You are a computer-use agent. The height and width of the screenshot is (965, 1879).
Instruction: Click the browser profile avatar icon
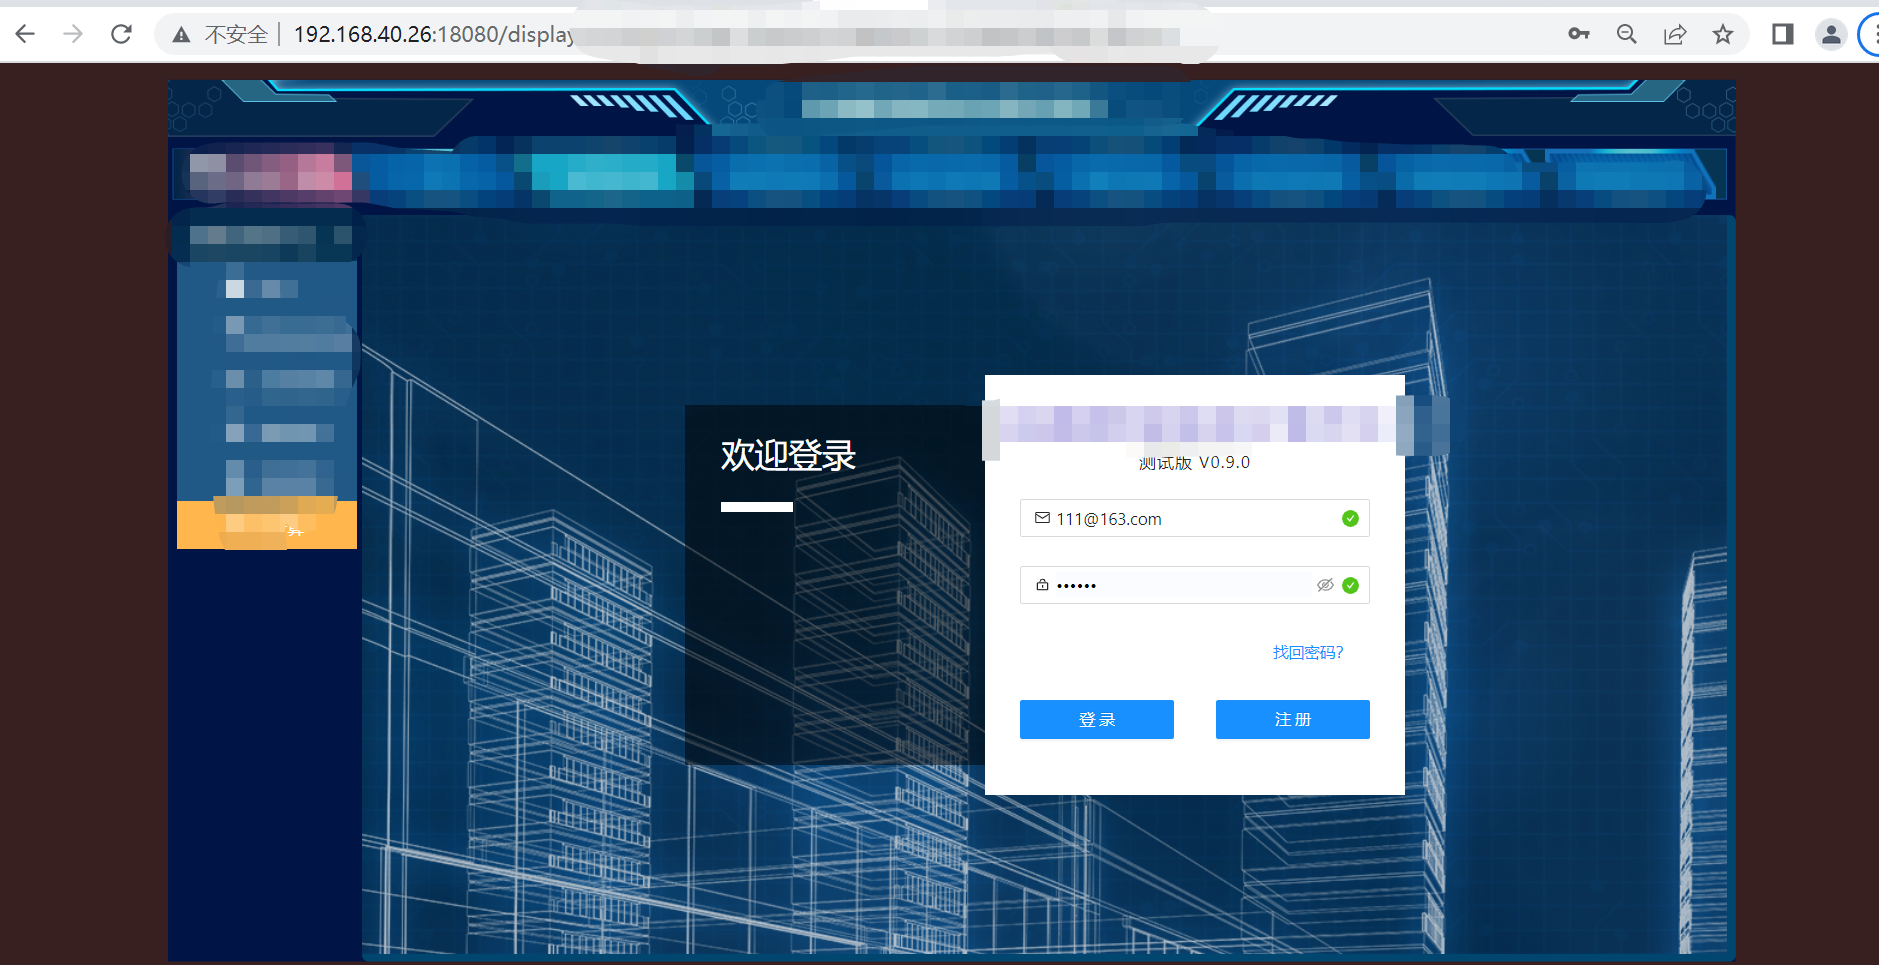point(1831,33)
